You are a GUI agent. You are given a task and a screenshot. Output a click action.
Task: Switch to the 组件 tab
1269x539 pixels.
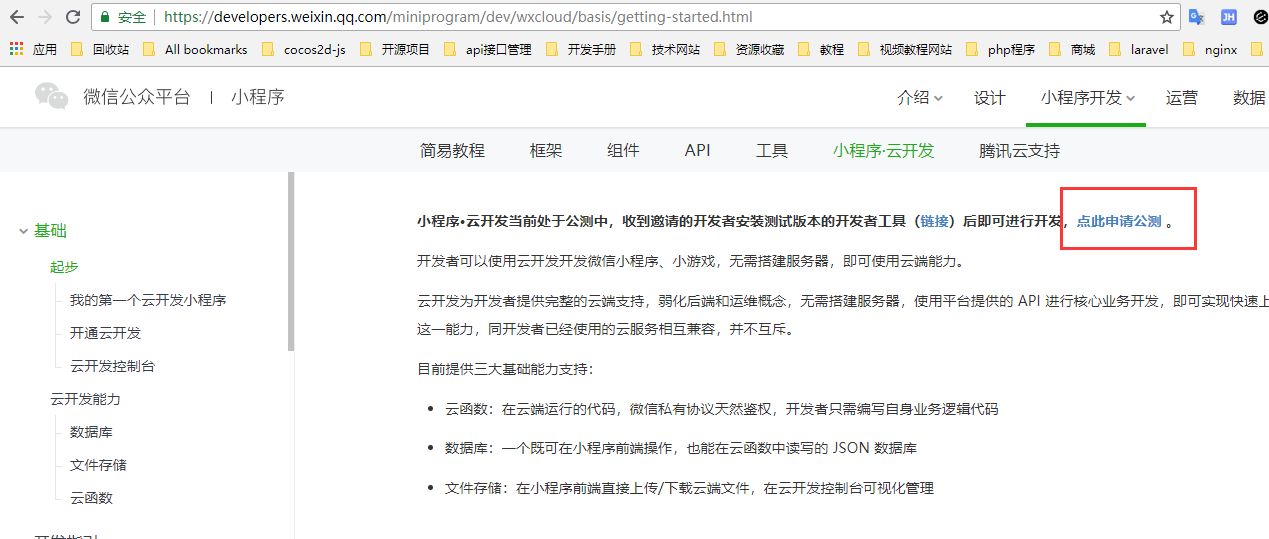point(623,151)
